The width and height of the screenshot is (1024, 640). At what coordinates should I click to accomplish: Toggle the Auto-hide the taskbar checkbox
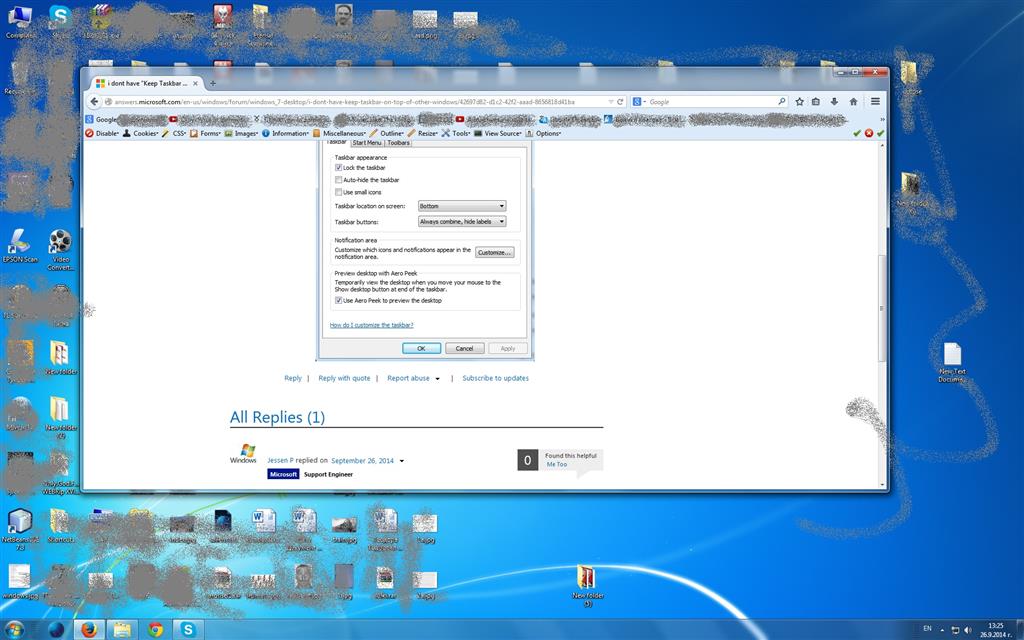coord(338,180)
